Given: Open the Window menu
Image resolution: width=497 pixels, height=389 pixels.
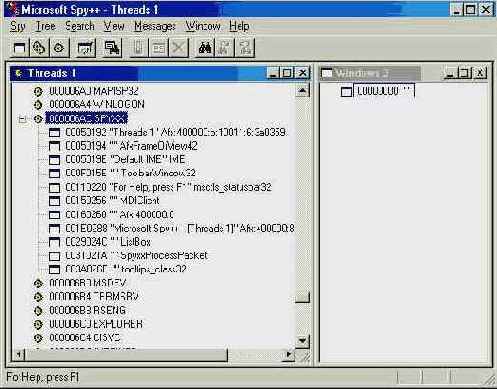Looking at the screenshot, I should [203, 26].
